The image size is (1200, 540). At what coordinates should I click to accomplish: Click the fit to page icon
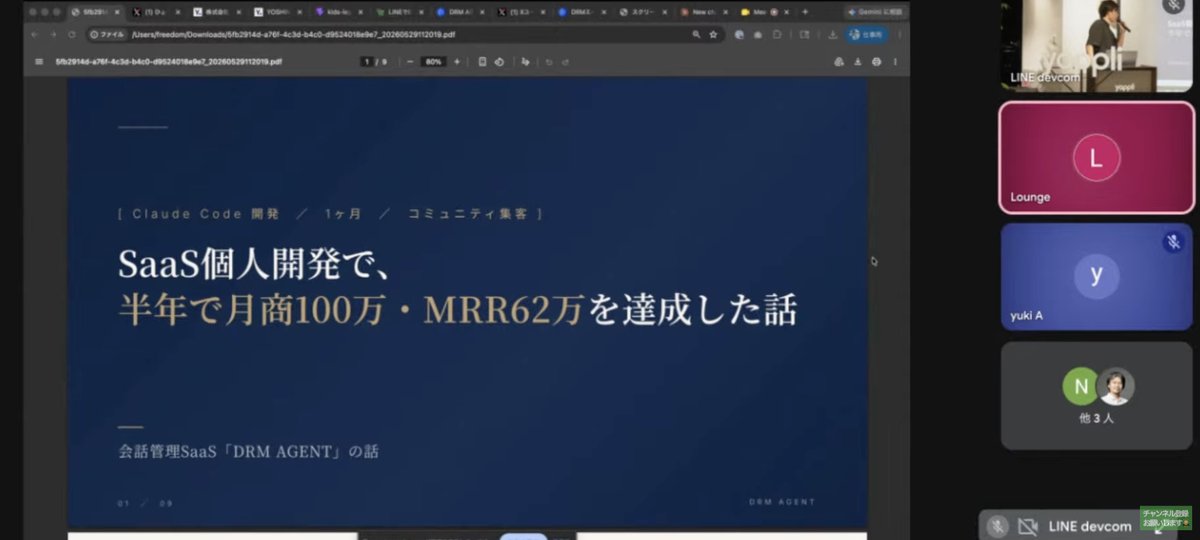[483, 61]
